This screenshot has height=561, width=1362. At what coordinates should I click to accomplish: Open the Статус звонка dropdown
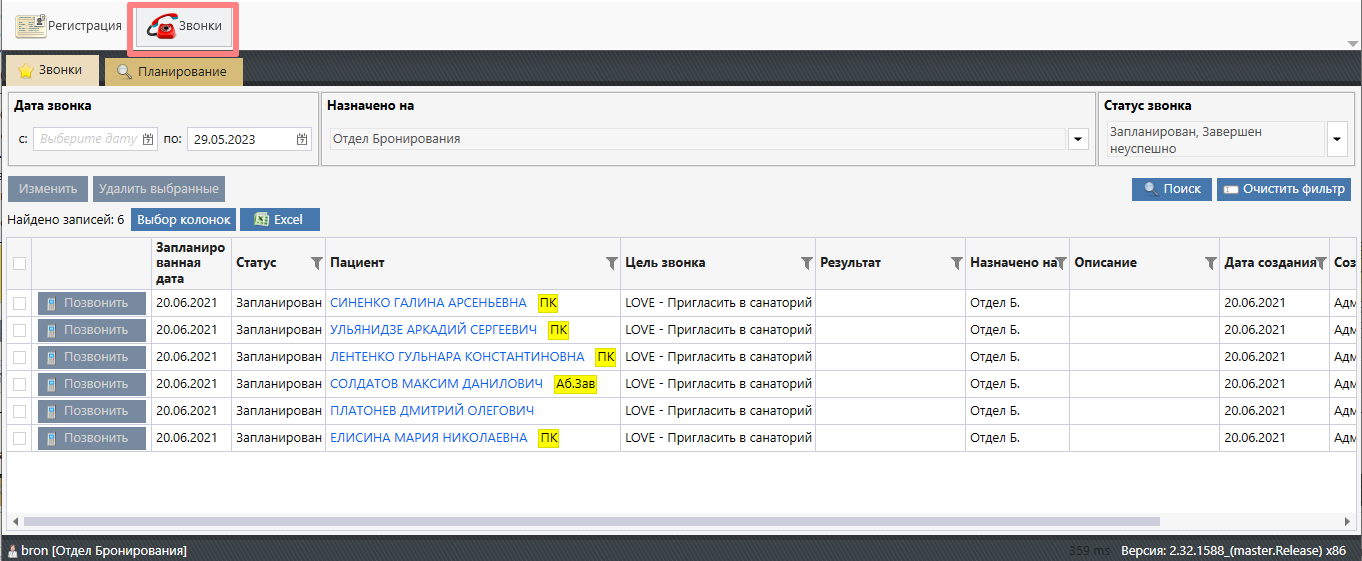point(1337,139)
